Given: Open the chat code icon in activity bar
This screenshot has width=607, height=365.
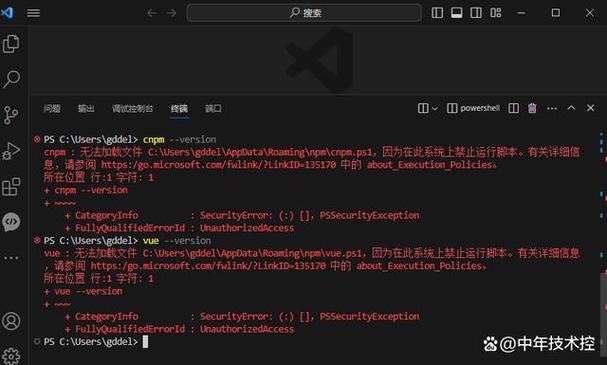Looking at the screenshot, I should [x=11, y=222].
